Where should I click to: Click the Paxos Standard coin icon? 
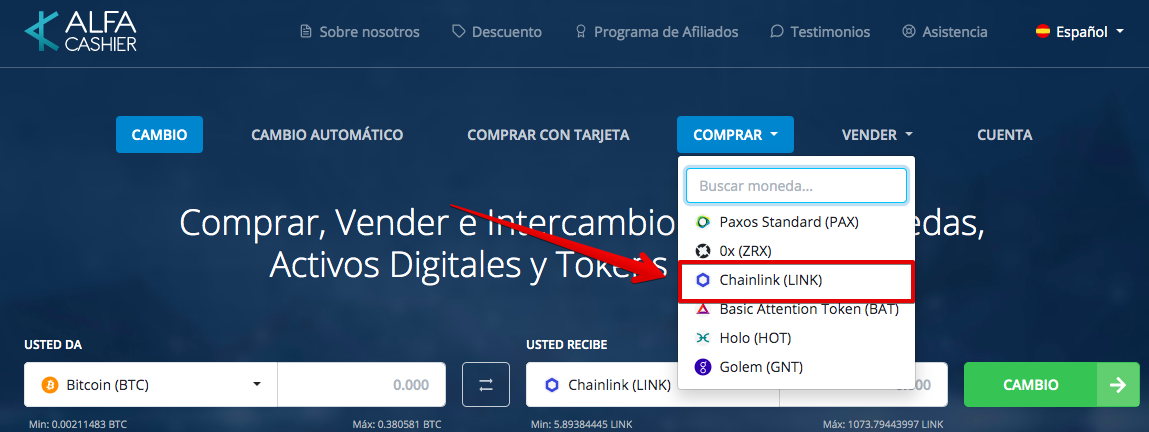coord(703,222)
